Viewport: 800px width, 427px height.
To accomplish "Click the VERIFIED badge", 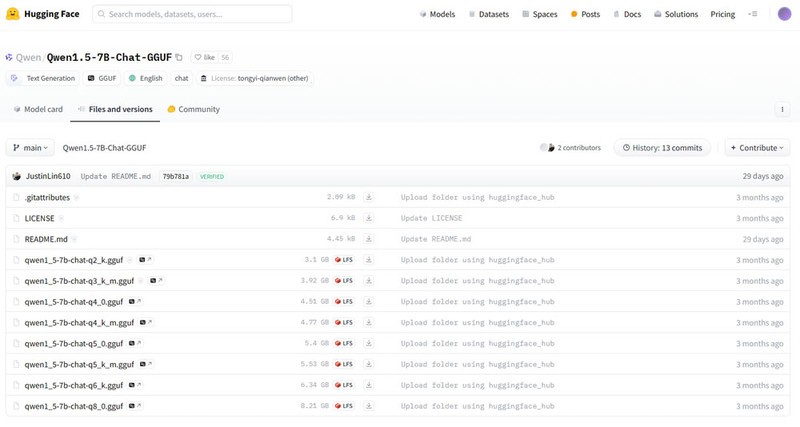I will coord(212,177).
